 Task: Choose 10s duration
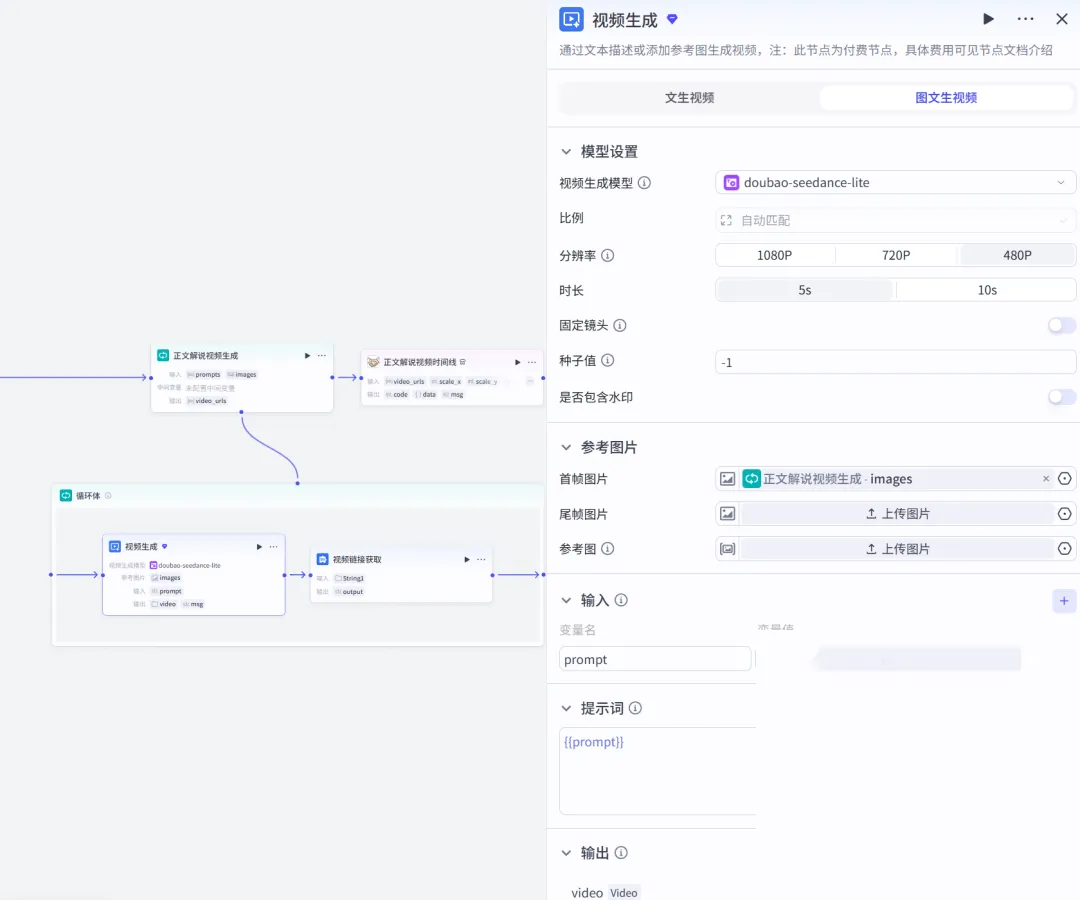point(986,290)
